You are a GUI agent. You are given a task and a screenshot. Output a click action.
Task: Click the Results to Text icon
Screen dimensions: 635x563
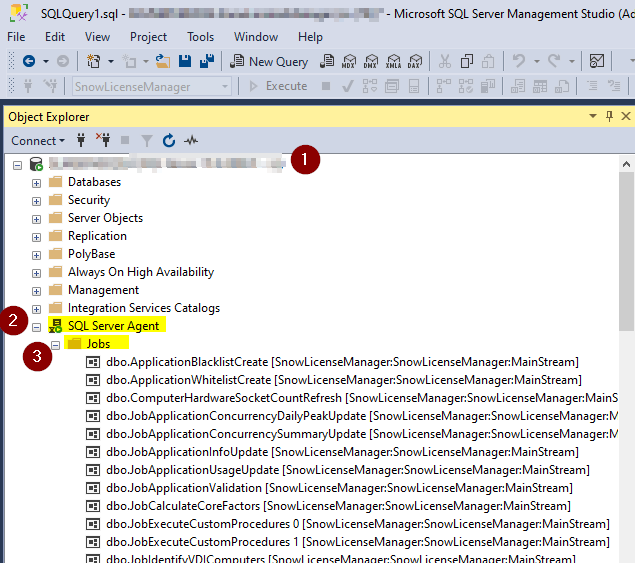click(x=518, y=86)
